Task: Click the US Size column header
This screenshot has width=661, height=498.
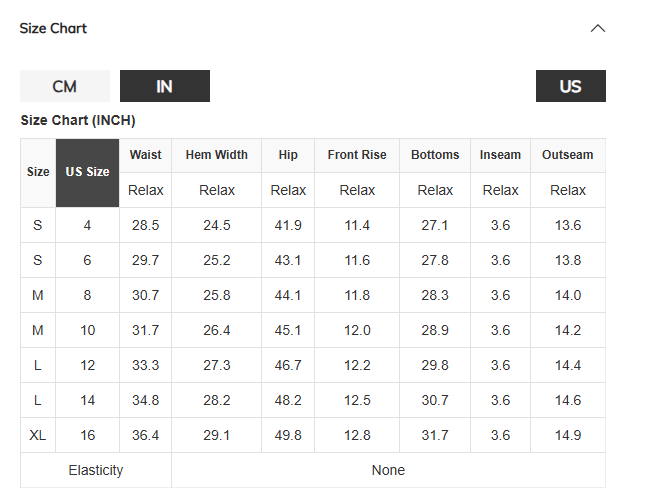Action: pos(87,172)
